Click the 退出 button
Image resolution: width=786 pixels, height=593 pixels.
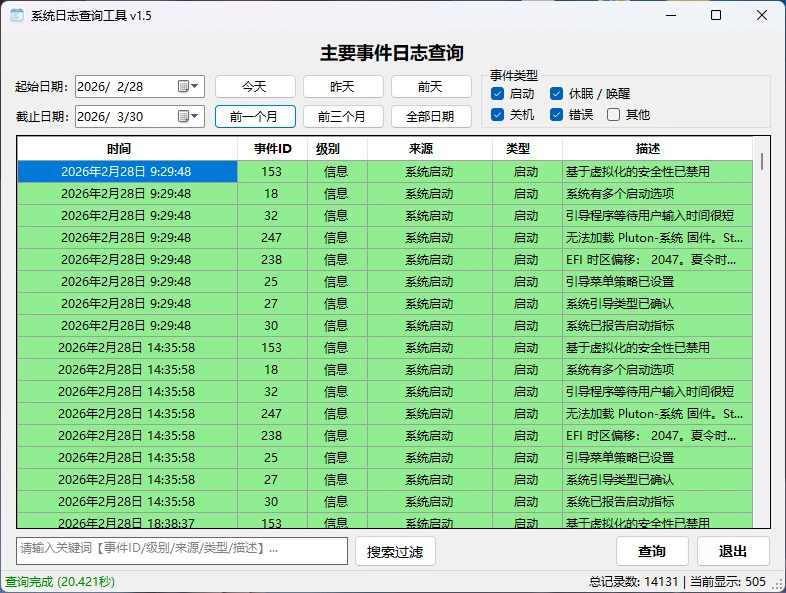click(x=733, y=551)
